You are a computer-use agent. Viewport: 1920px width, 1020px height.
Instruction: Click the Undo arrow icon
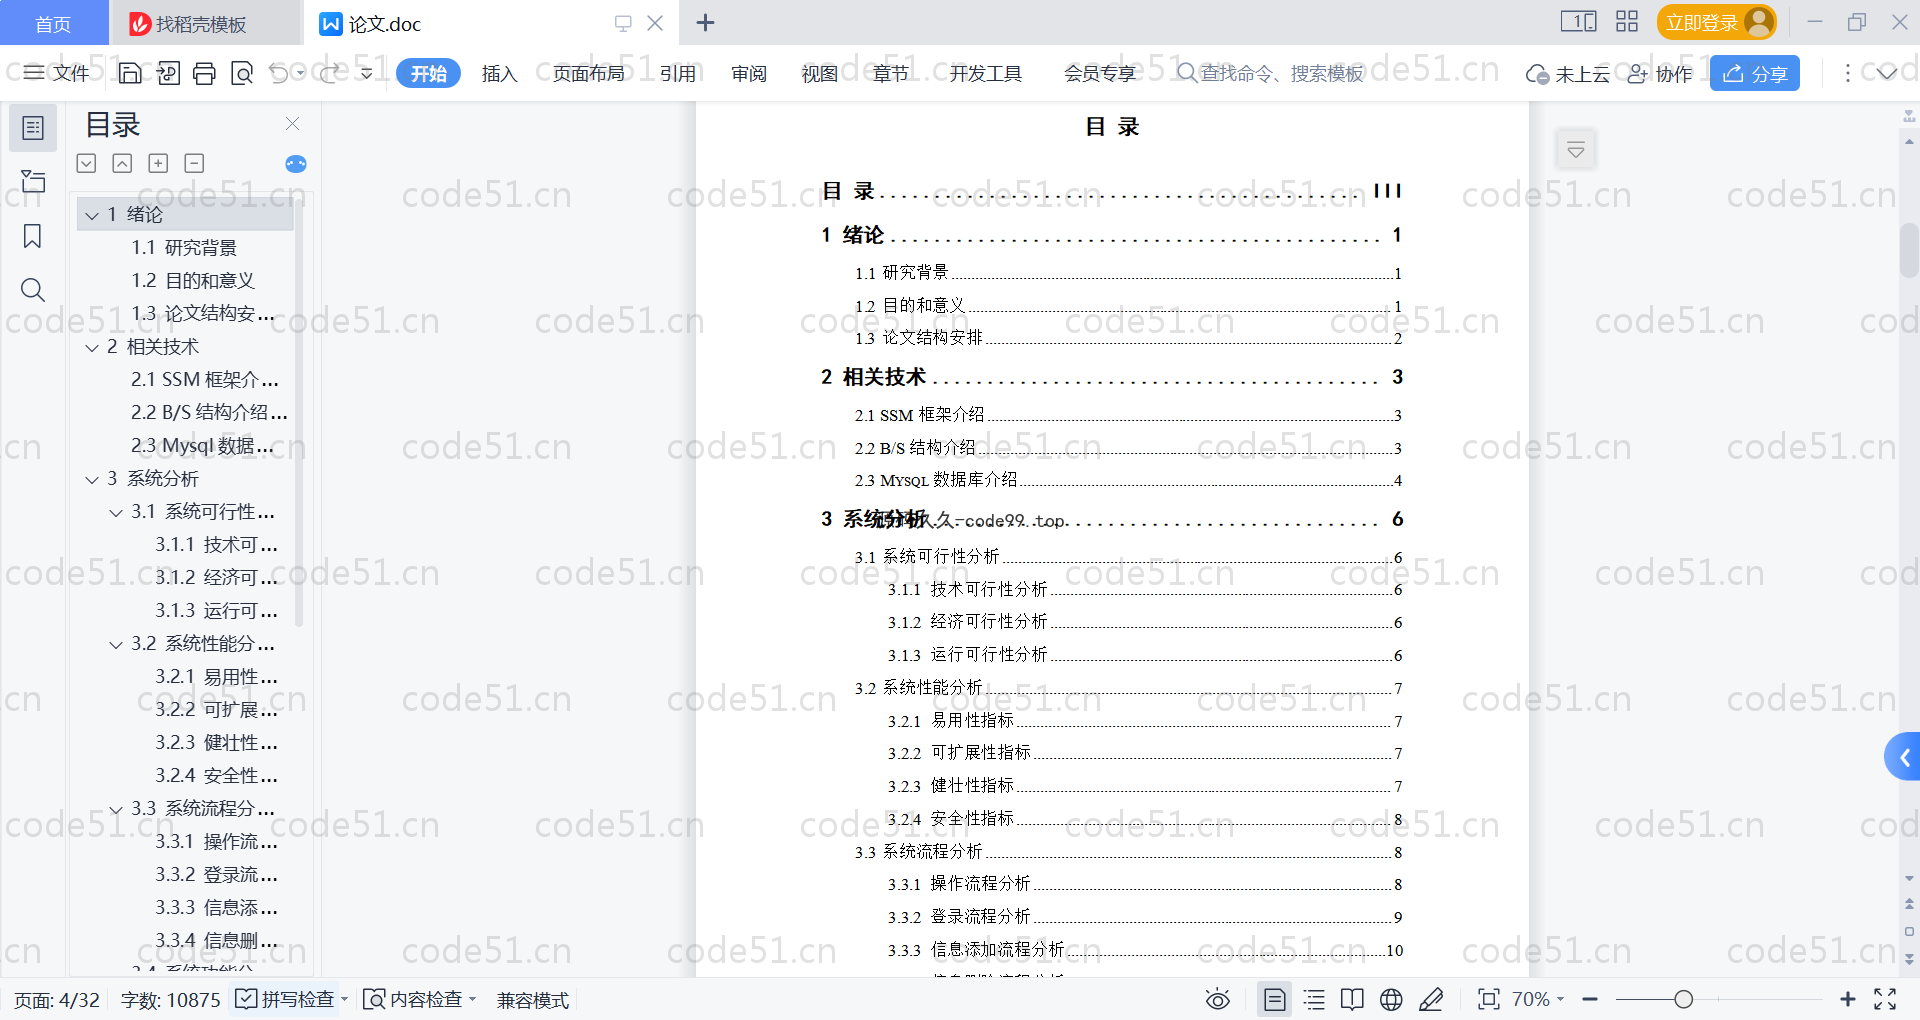tap(279, 73)
